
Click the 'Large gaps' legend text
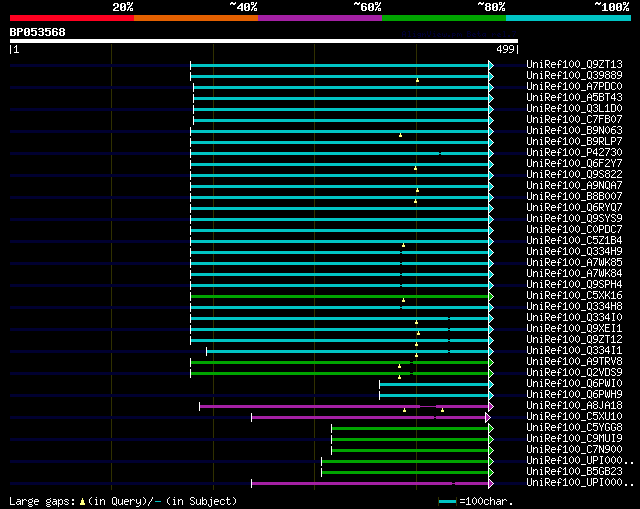[x=42, y=501]
